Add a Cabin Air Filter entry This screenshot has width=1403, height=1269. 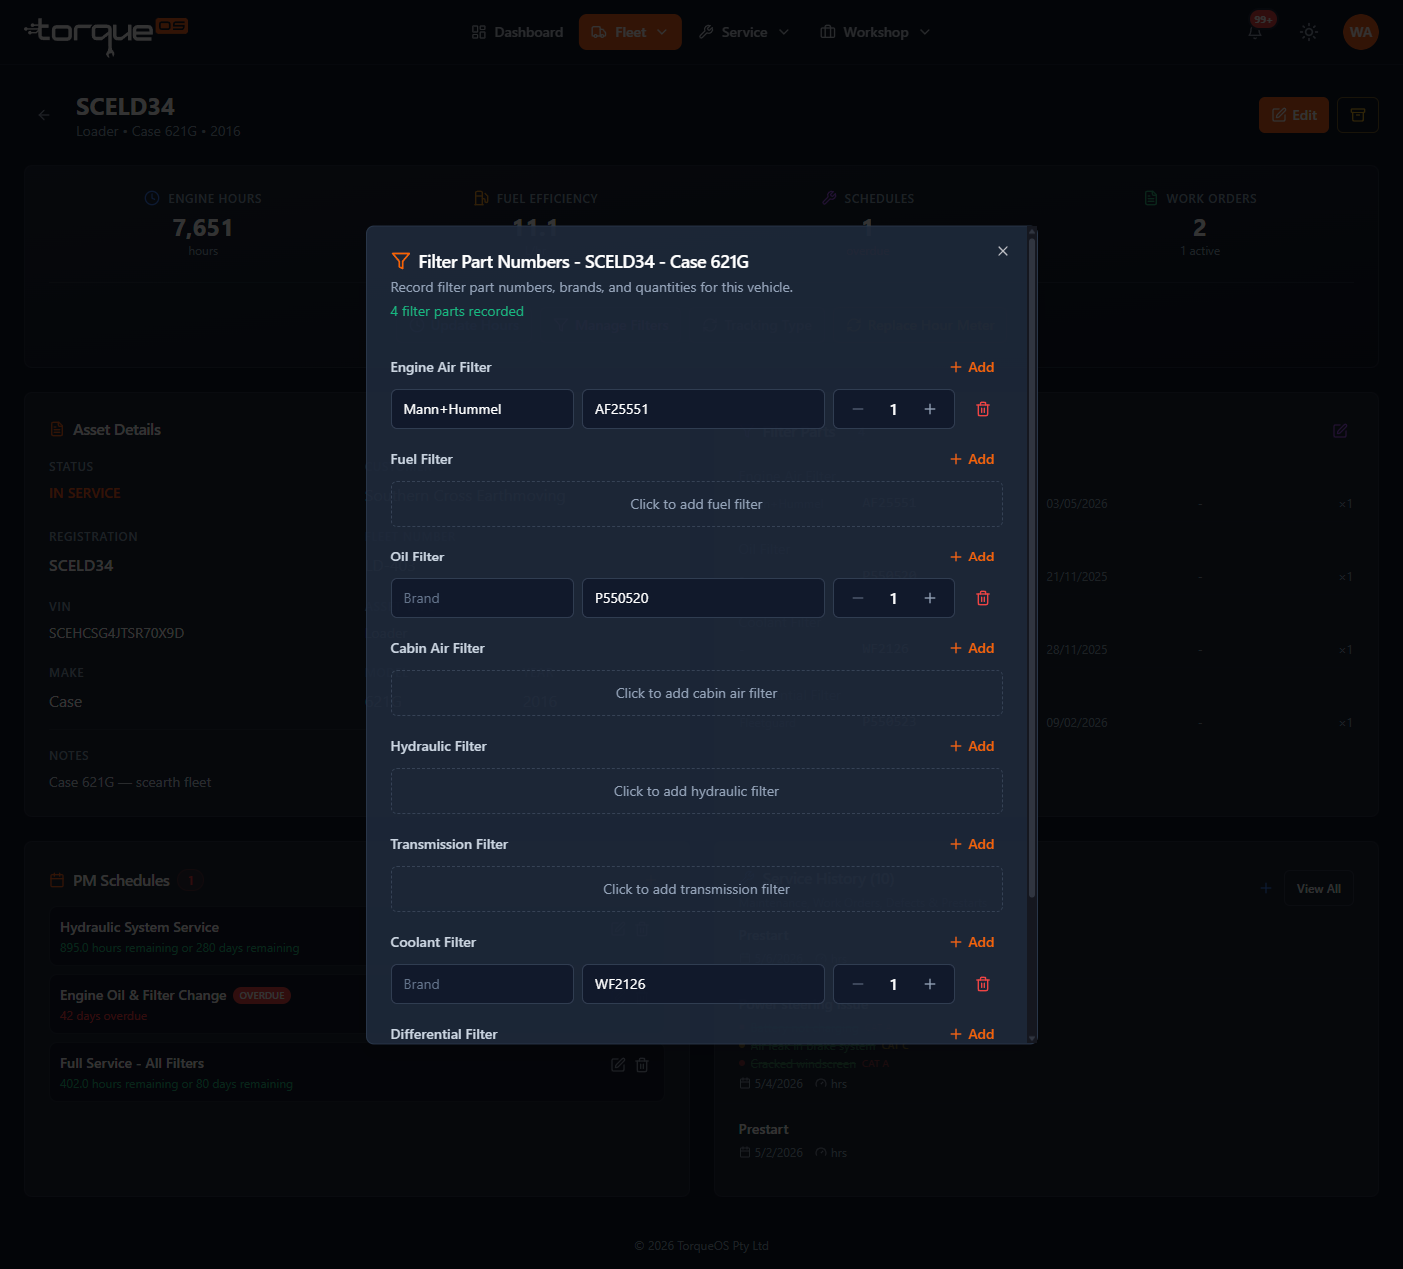(x=972, y=648)
